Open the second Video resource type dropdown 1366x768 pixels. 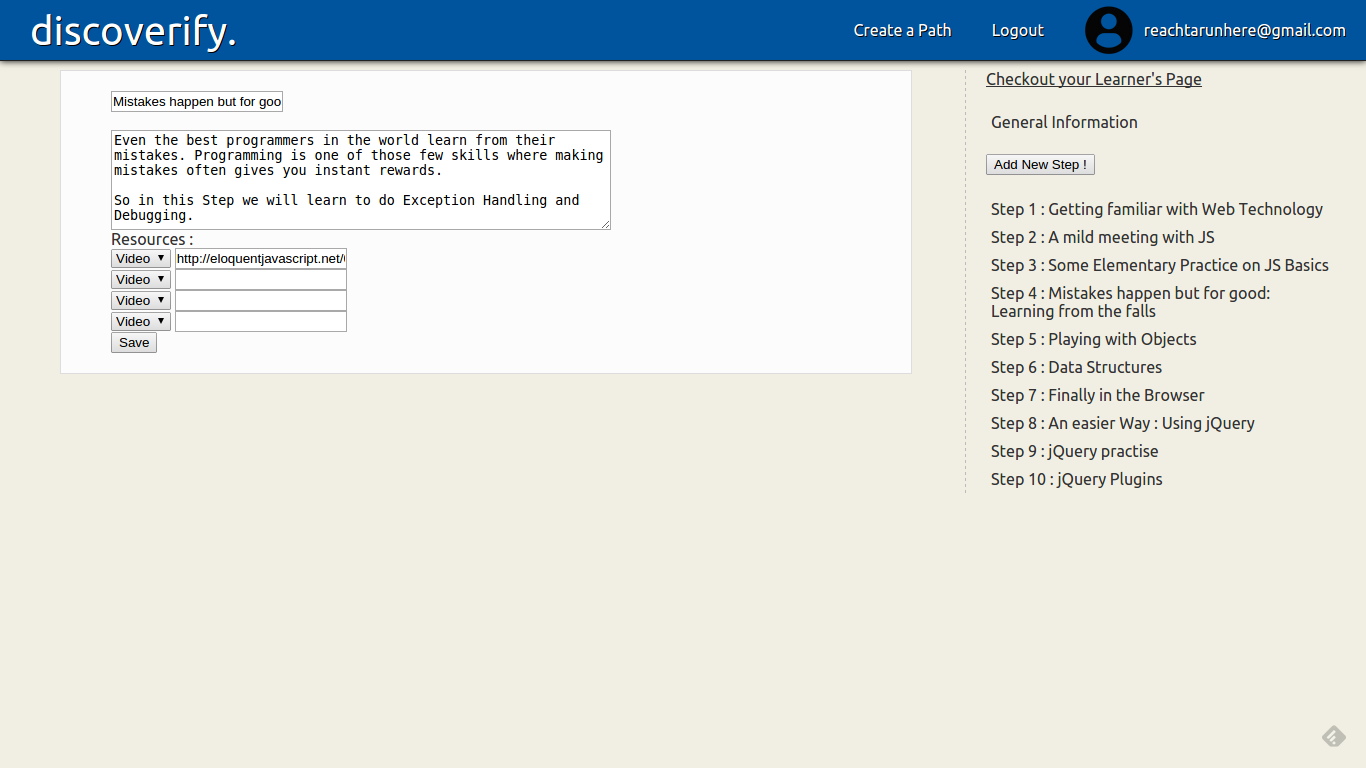[x=141, y=279]
